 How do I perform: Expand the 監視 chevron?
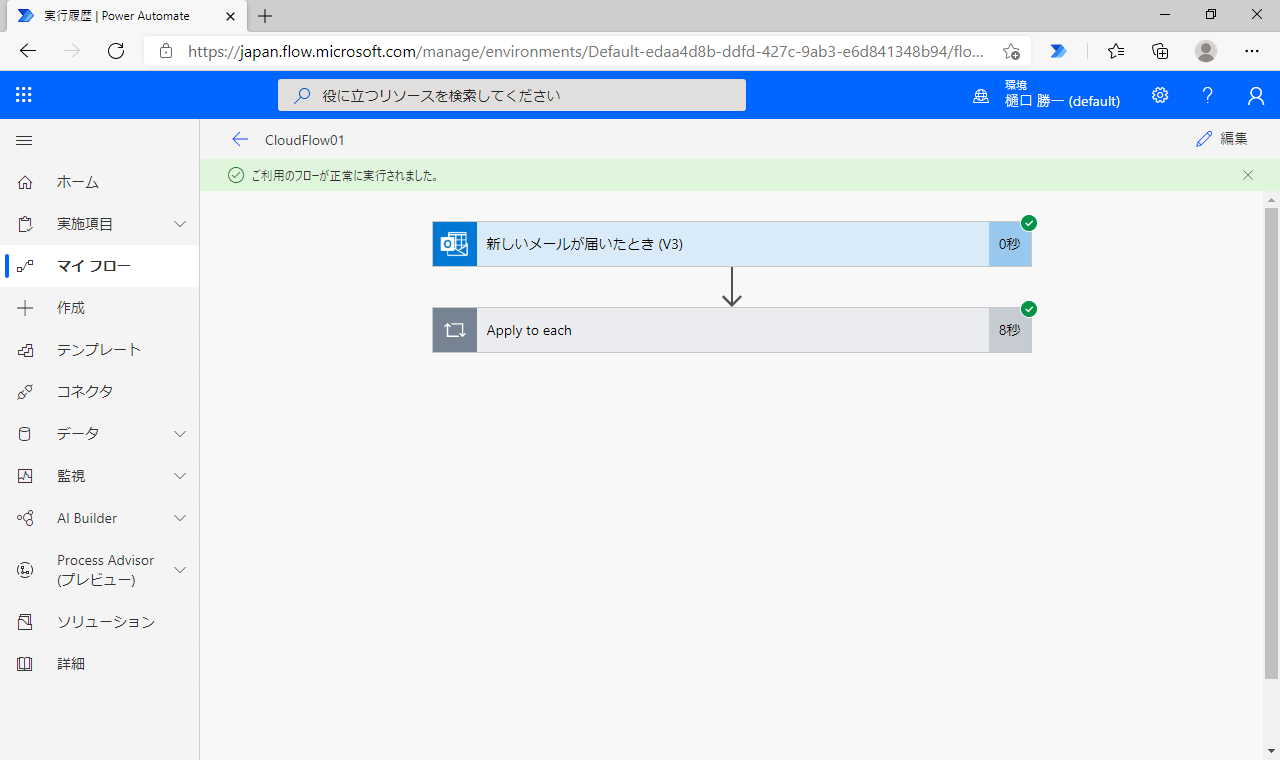click(180, 476)
